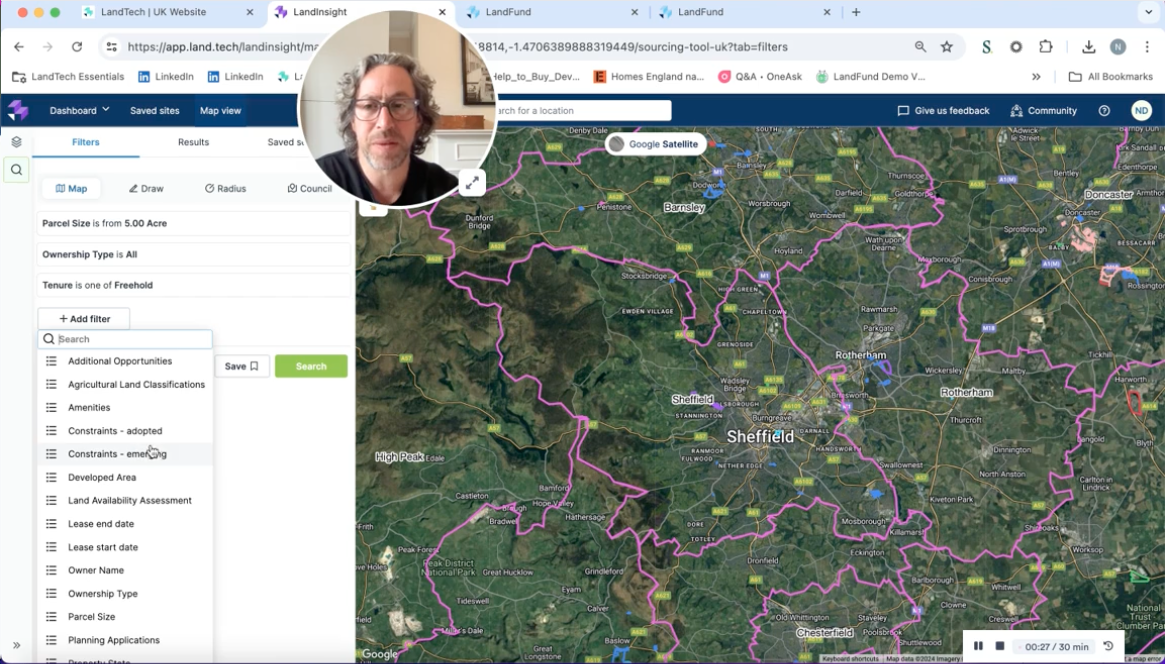Image resolution: width=1165 pixels, height=664 pixels.
Task: Choose the Council search area mode
Action: click(x=309, y=189)
